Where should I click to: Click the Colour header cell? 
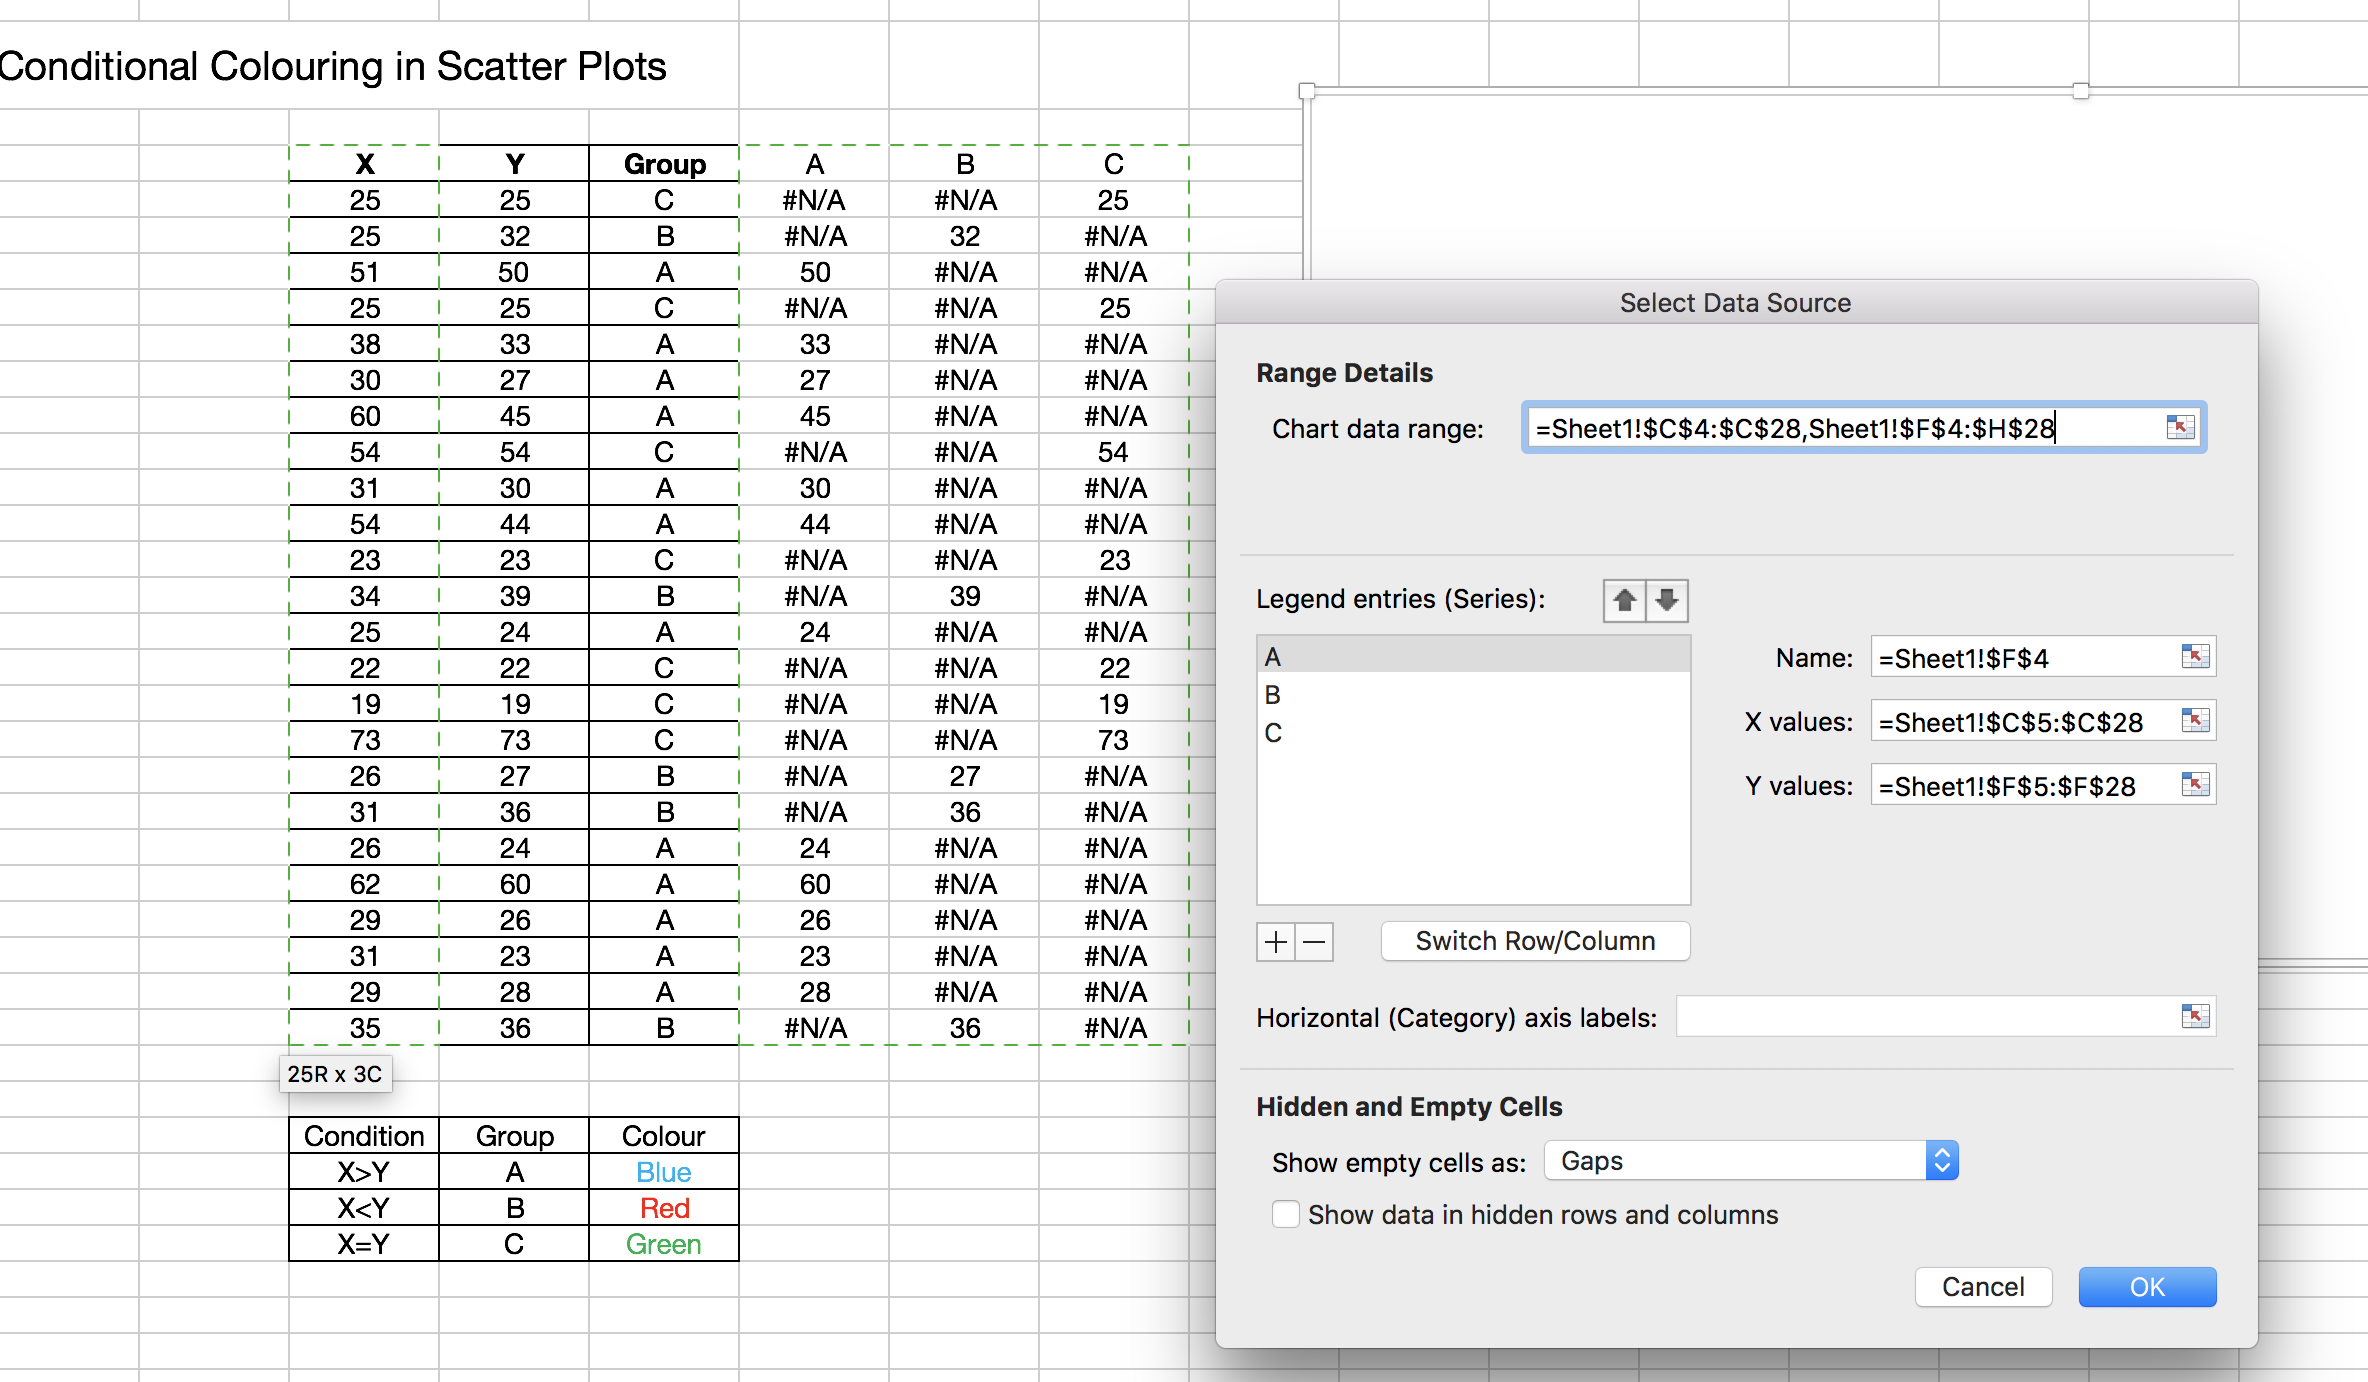click(664, 1136)
